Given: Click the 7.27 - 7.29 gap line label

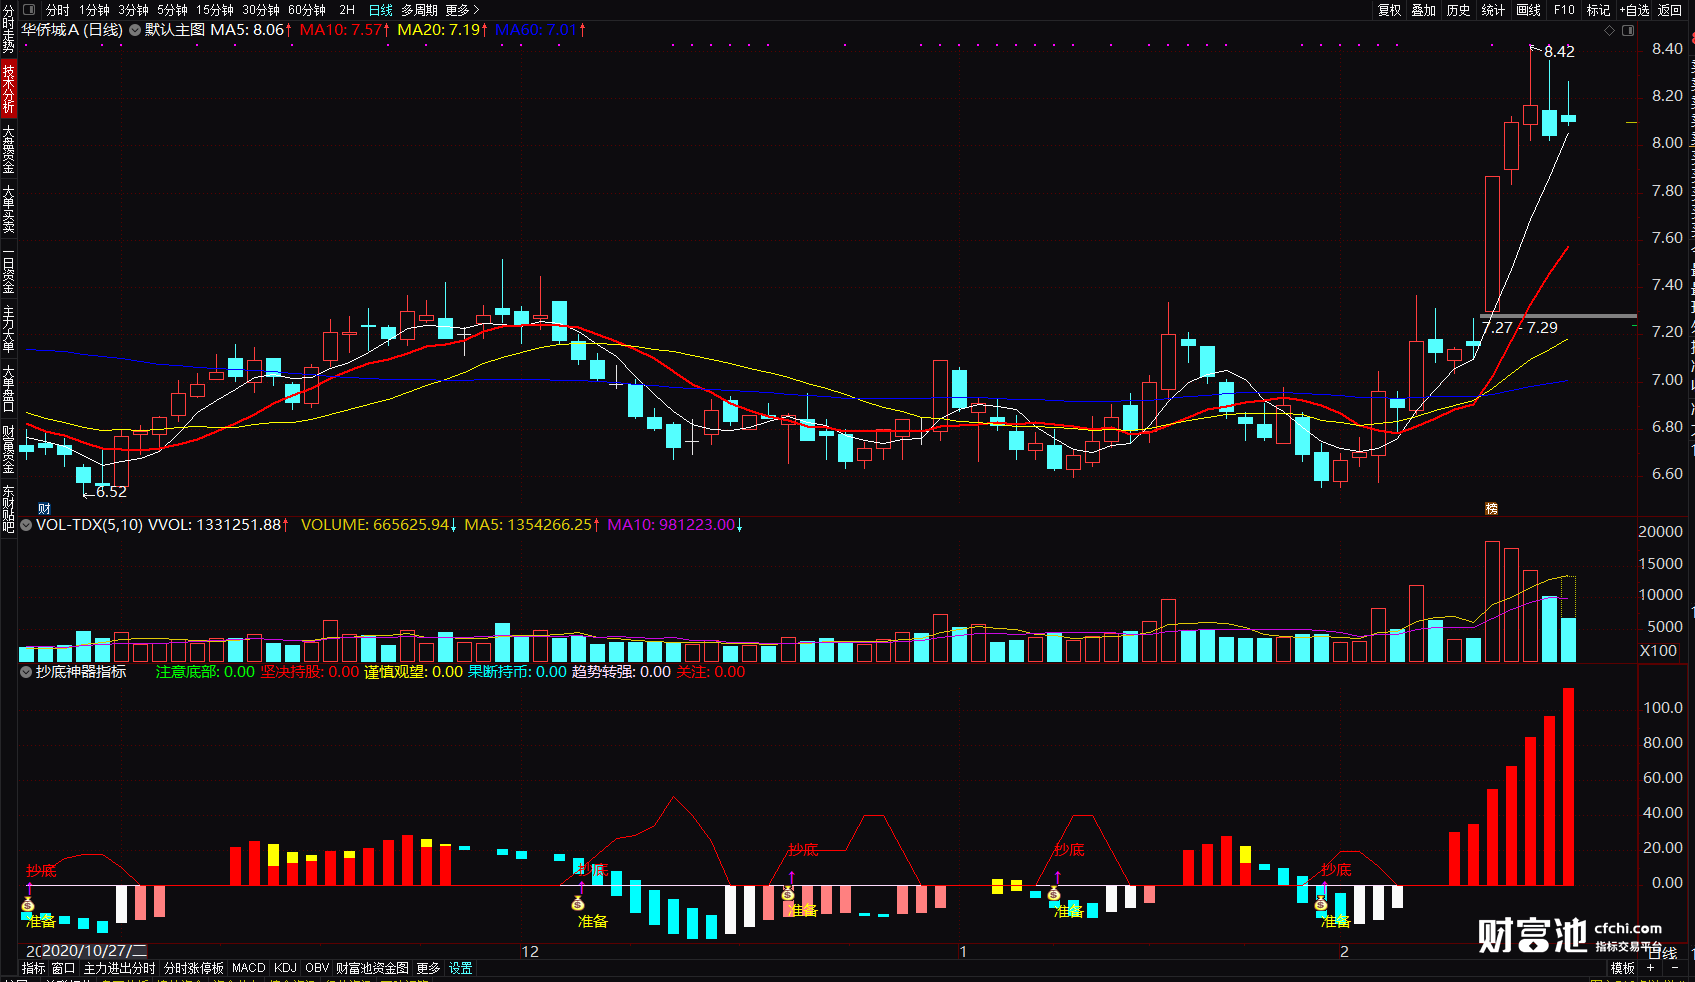Looking at the screenshot, I should pos(1520,328).
